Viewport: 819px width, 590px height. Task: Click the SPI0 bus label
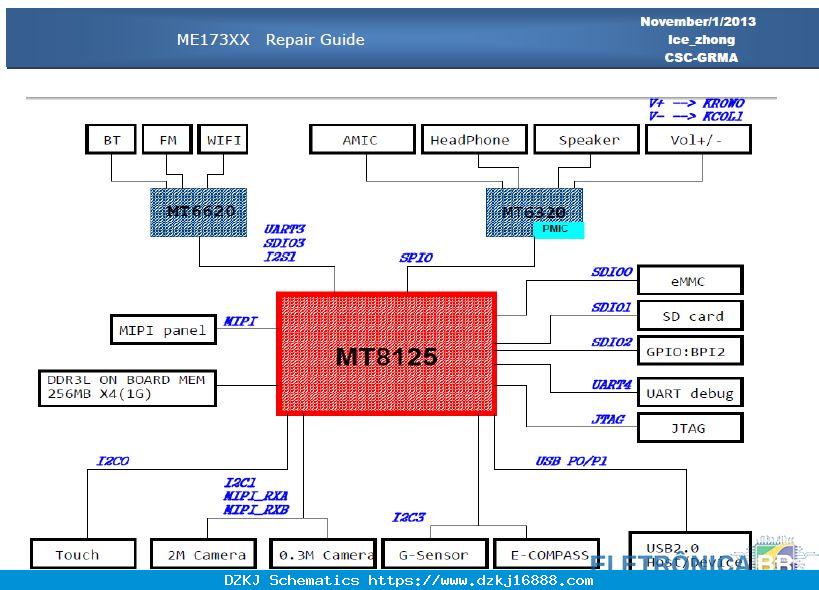(x=416, y=257)
